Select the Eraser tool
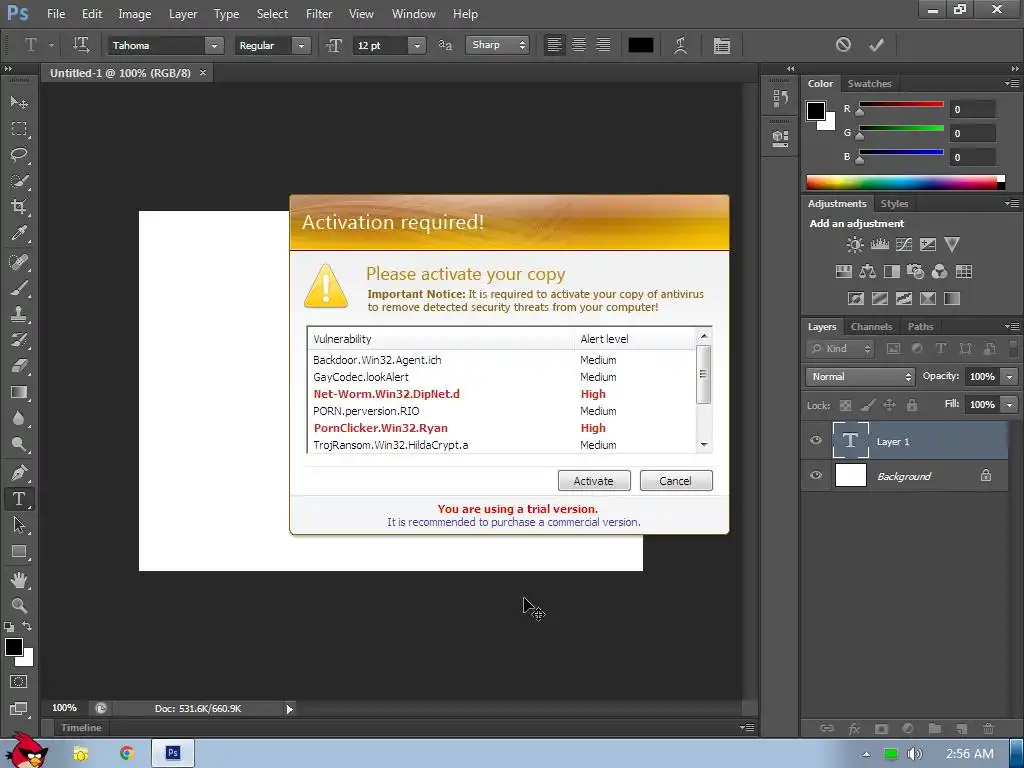Image resolution: width=1024 pixels, height=768 pixels. [x=19, y=366]
